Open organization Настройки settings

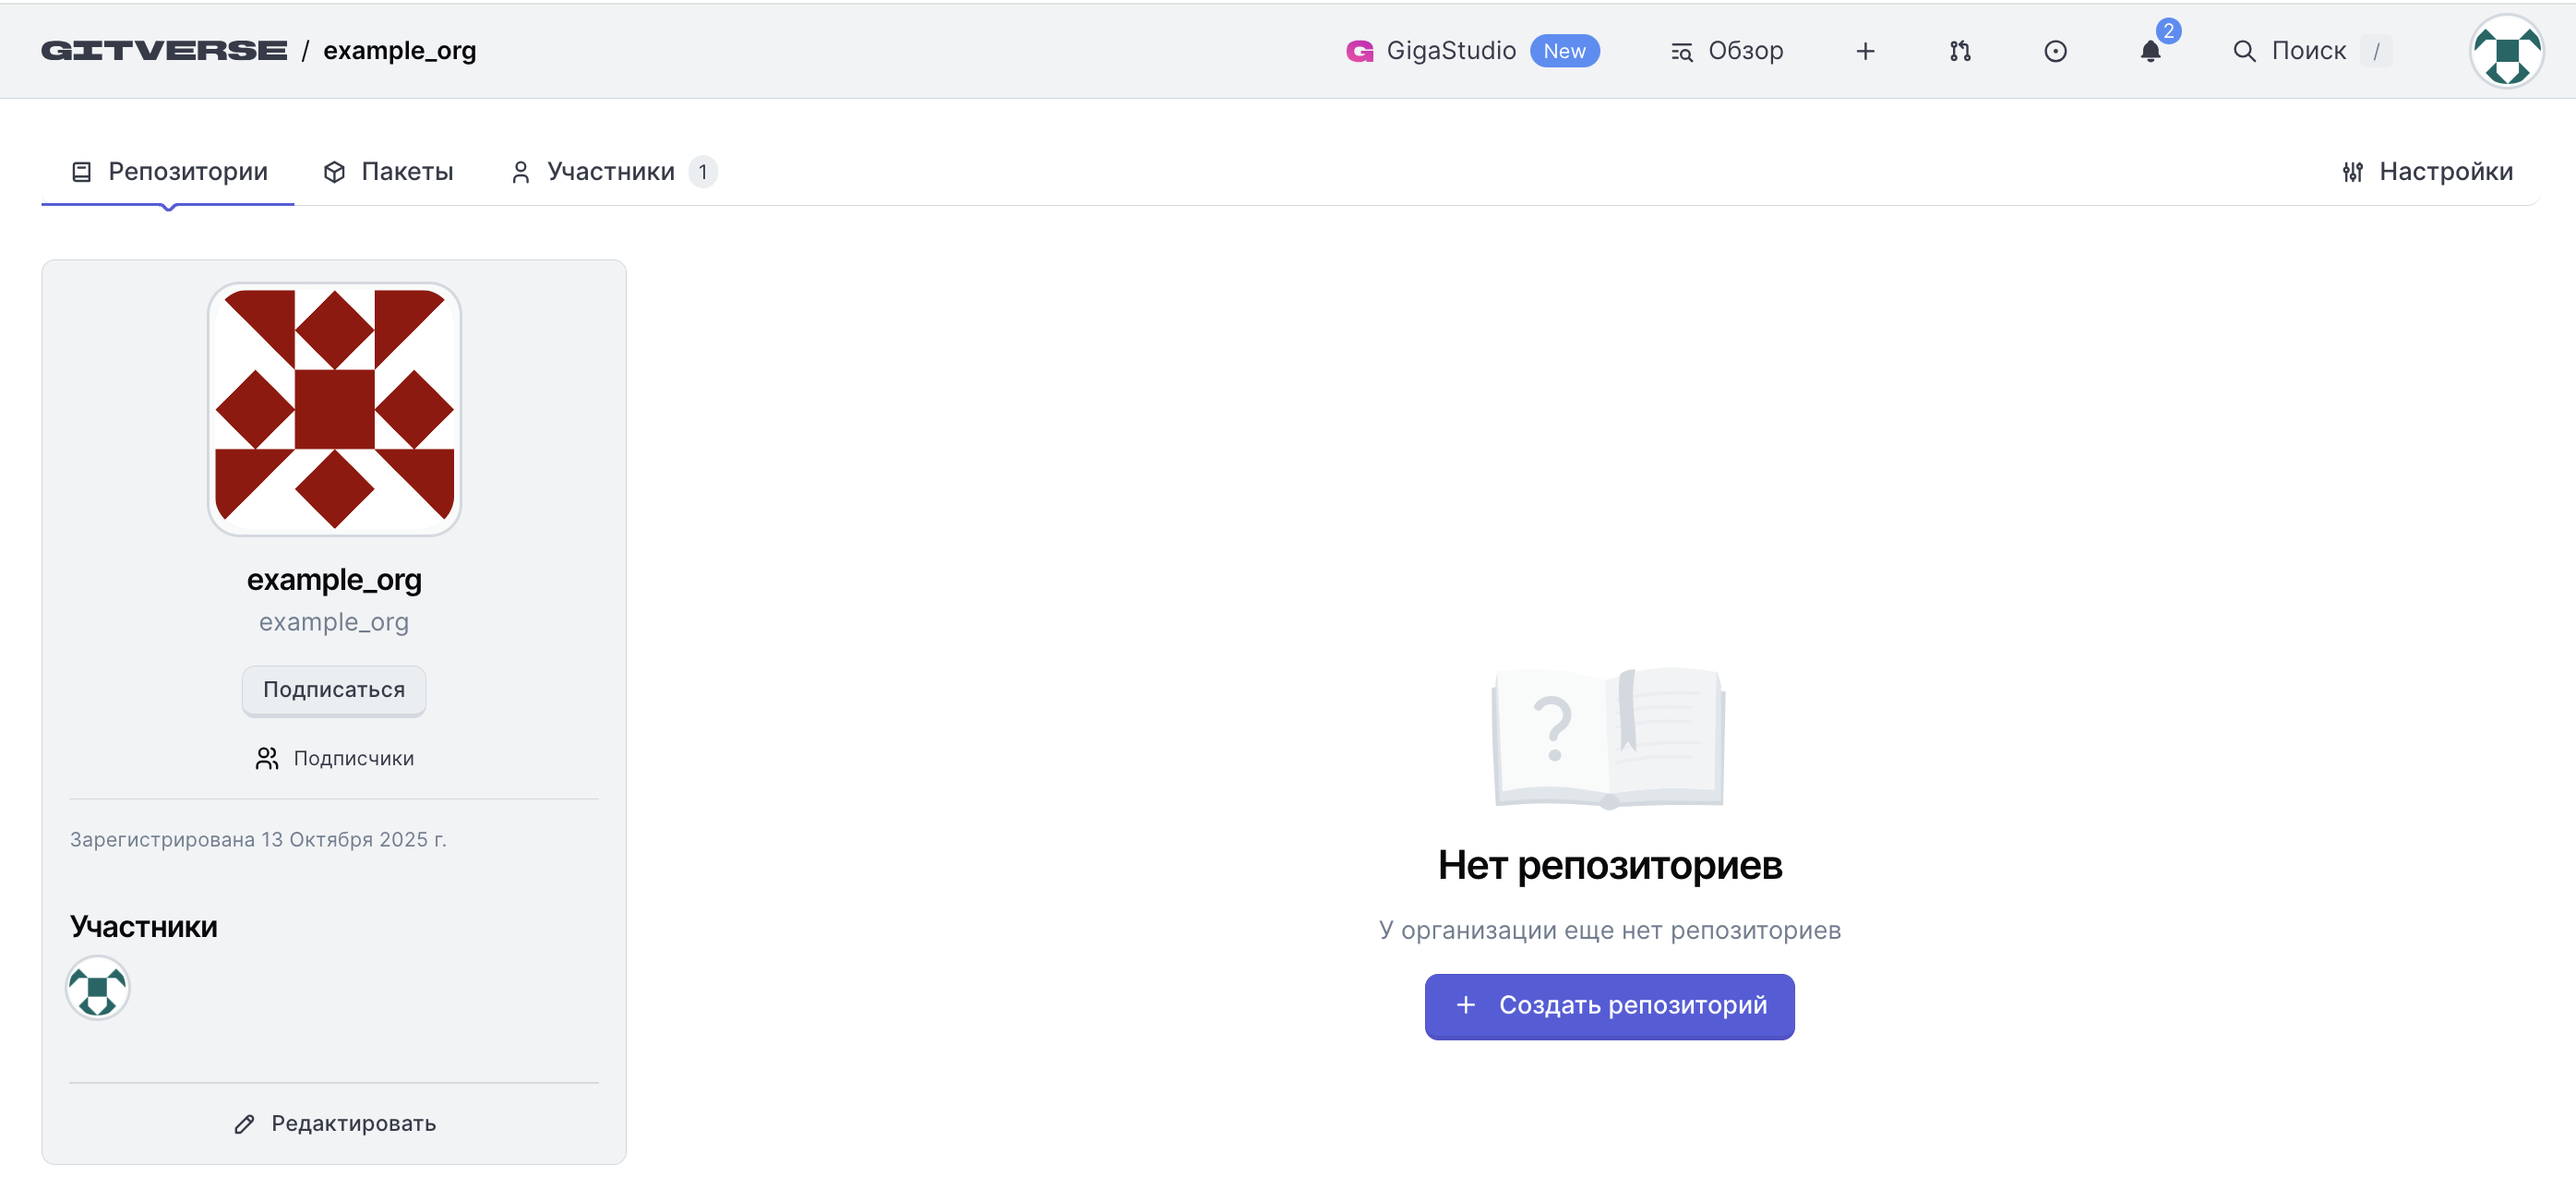[2427, 172]
